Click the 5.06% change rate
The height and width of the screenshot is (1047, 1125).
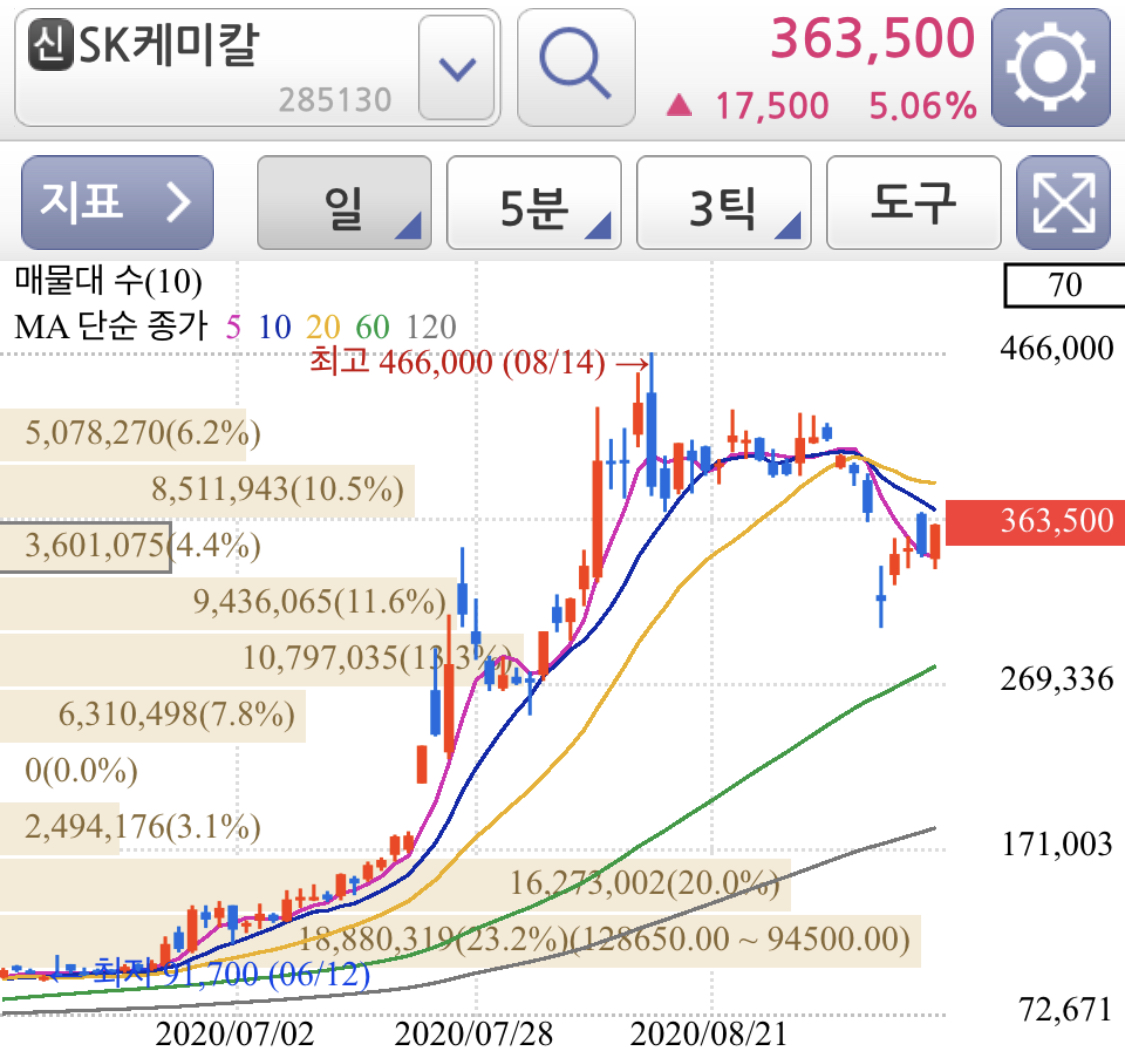(x=923, y=106)
